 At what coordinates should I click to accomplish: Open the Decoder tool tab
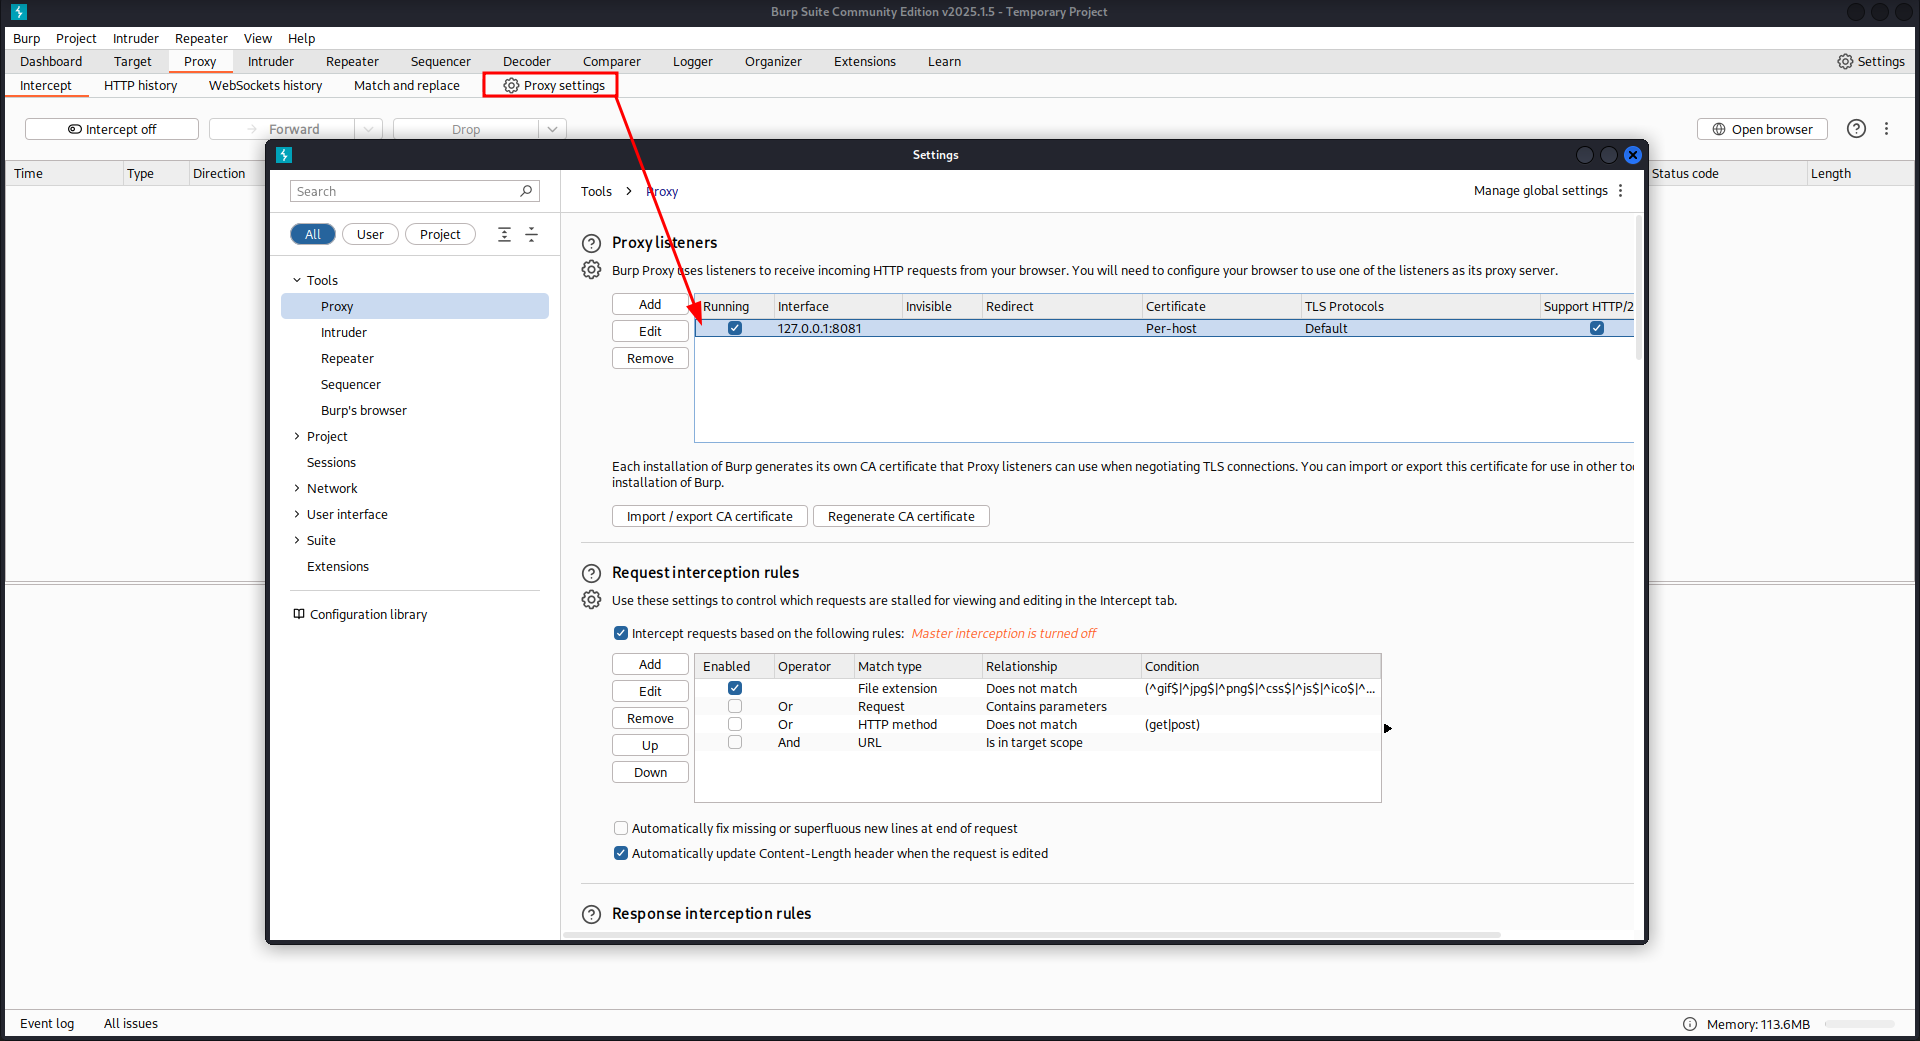pyautogui.click(x=527, y=61)
